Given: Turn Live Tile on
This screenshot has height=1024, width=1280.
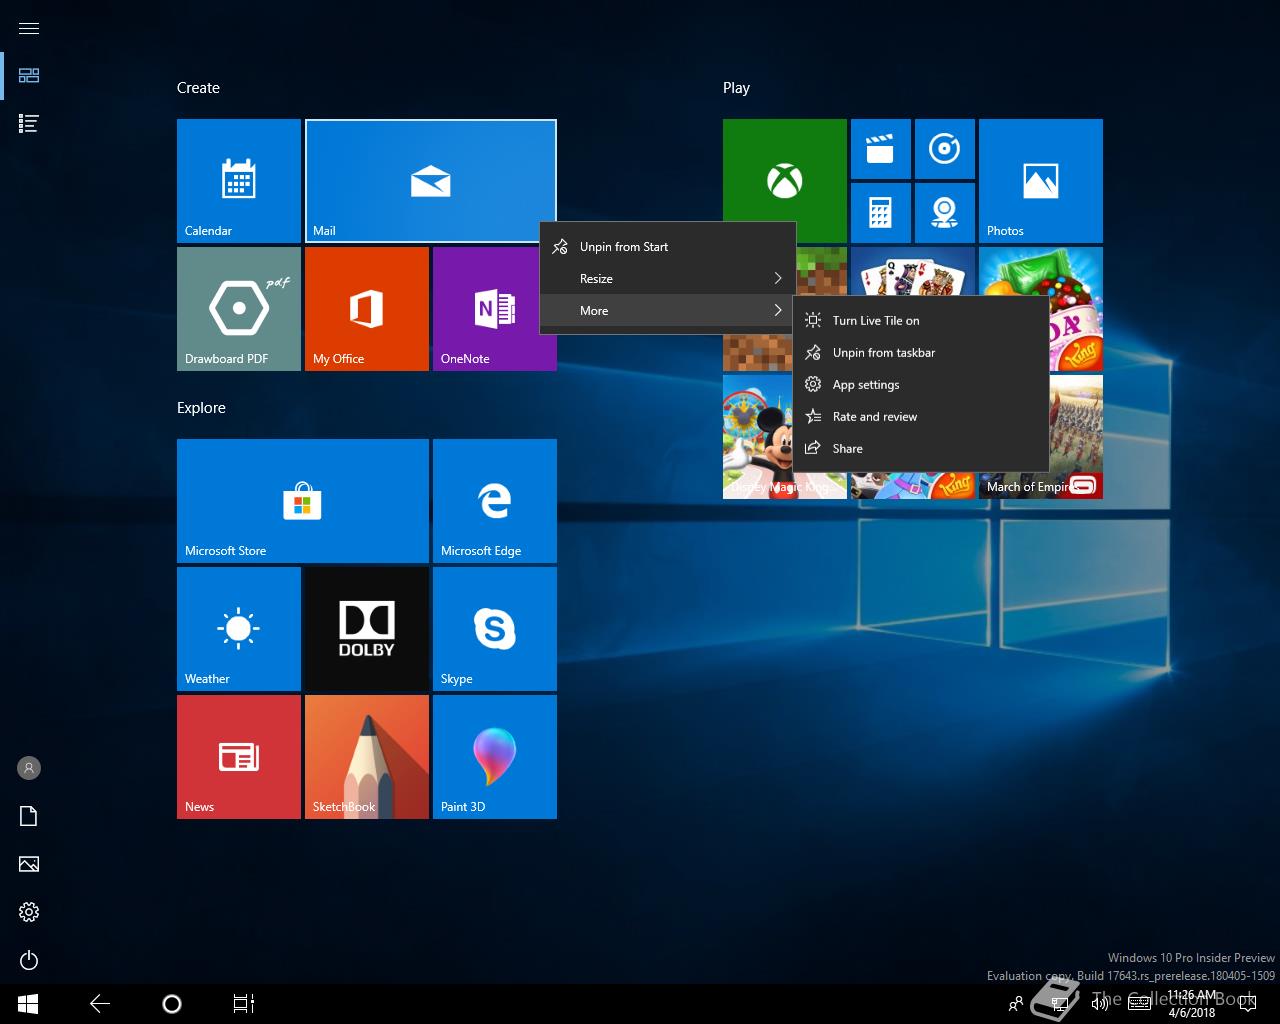Looking at the screenshot, I should 921,321.
